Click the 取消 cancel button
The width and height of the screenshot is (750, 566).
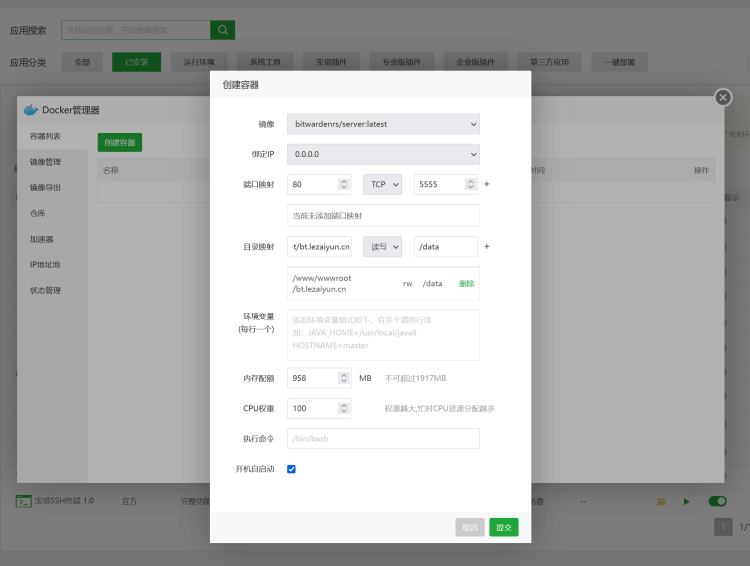pos(470,527)
